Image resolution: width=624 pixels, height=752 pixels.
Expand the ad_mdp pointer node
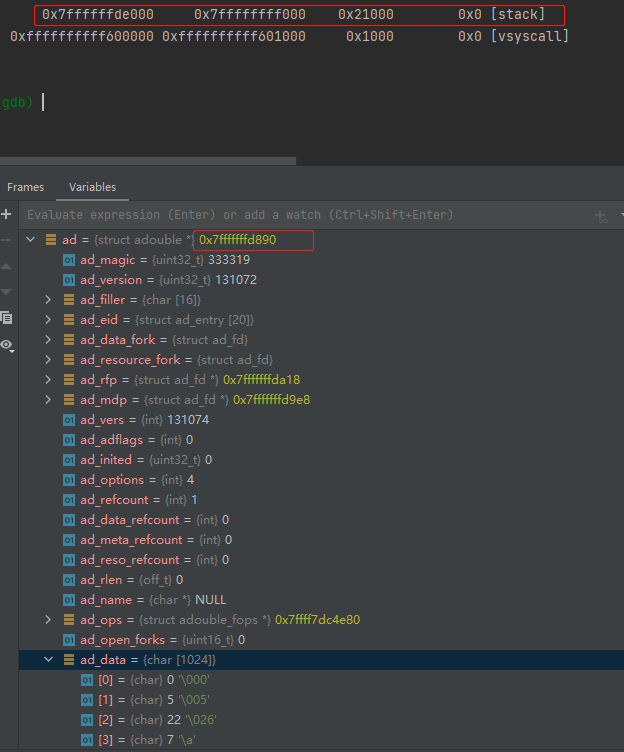coord(48,400)
